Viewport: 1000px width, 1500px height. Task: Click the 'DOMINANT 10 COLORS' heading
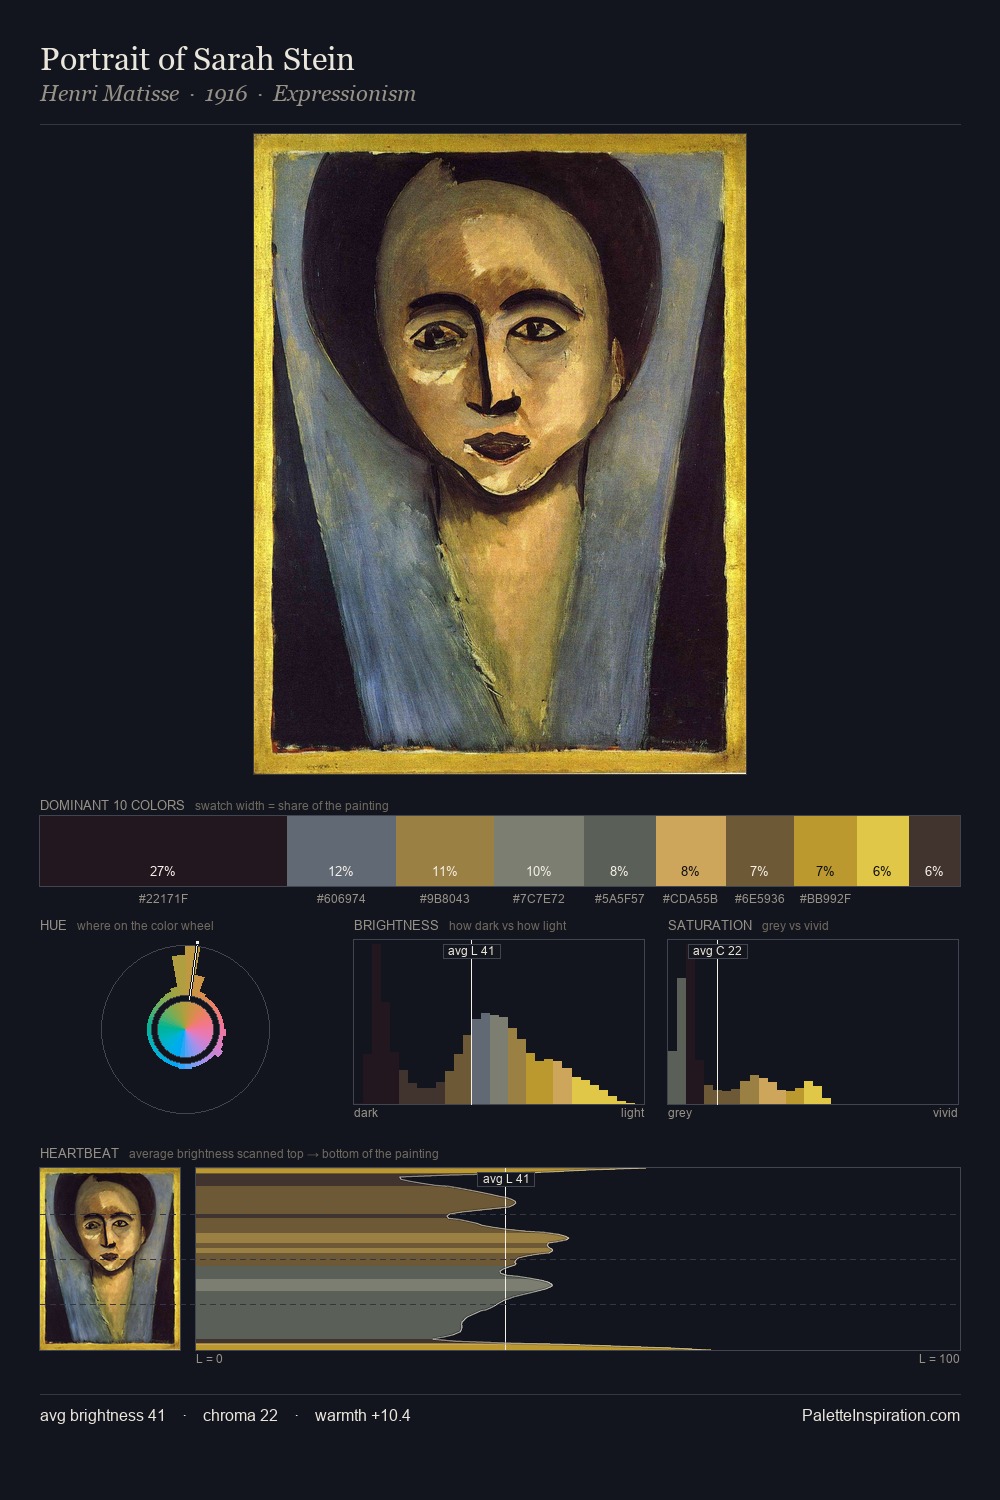pos(112,805)
